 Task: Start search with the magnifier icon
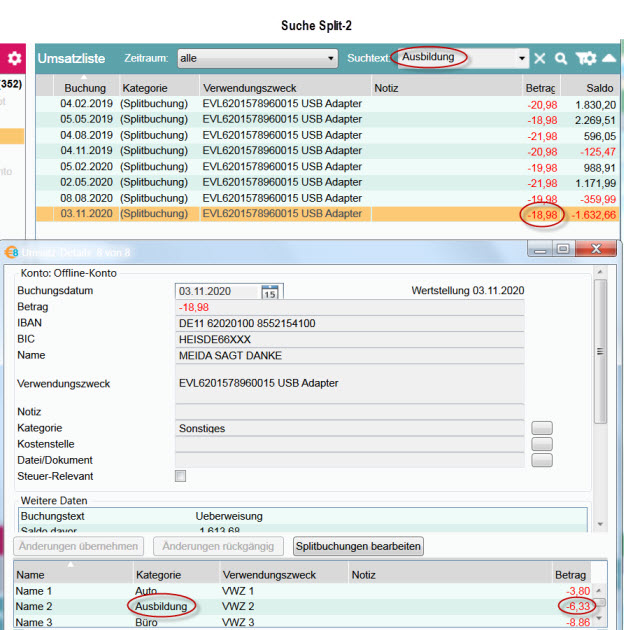(561, 59)
